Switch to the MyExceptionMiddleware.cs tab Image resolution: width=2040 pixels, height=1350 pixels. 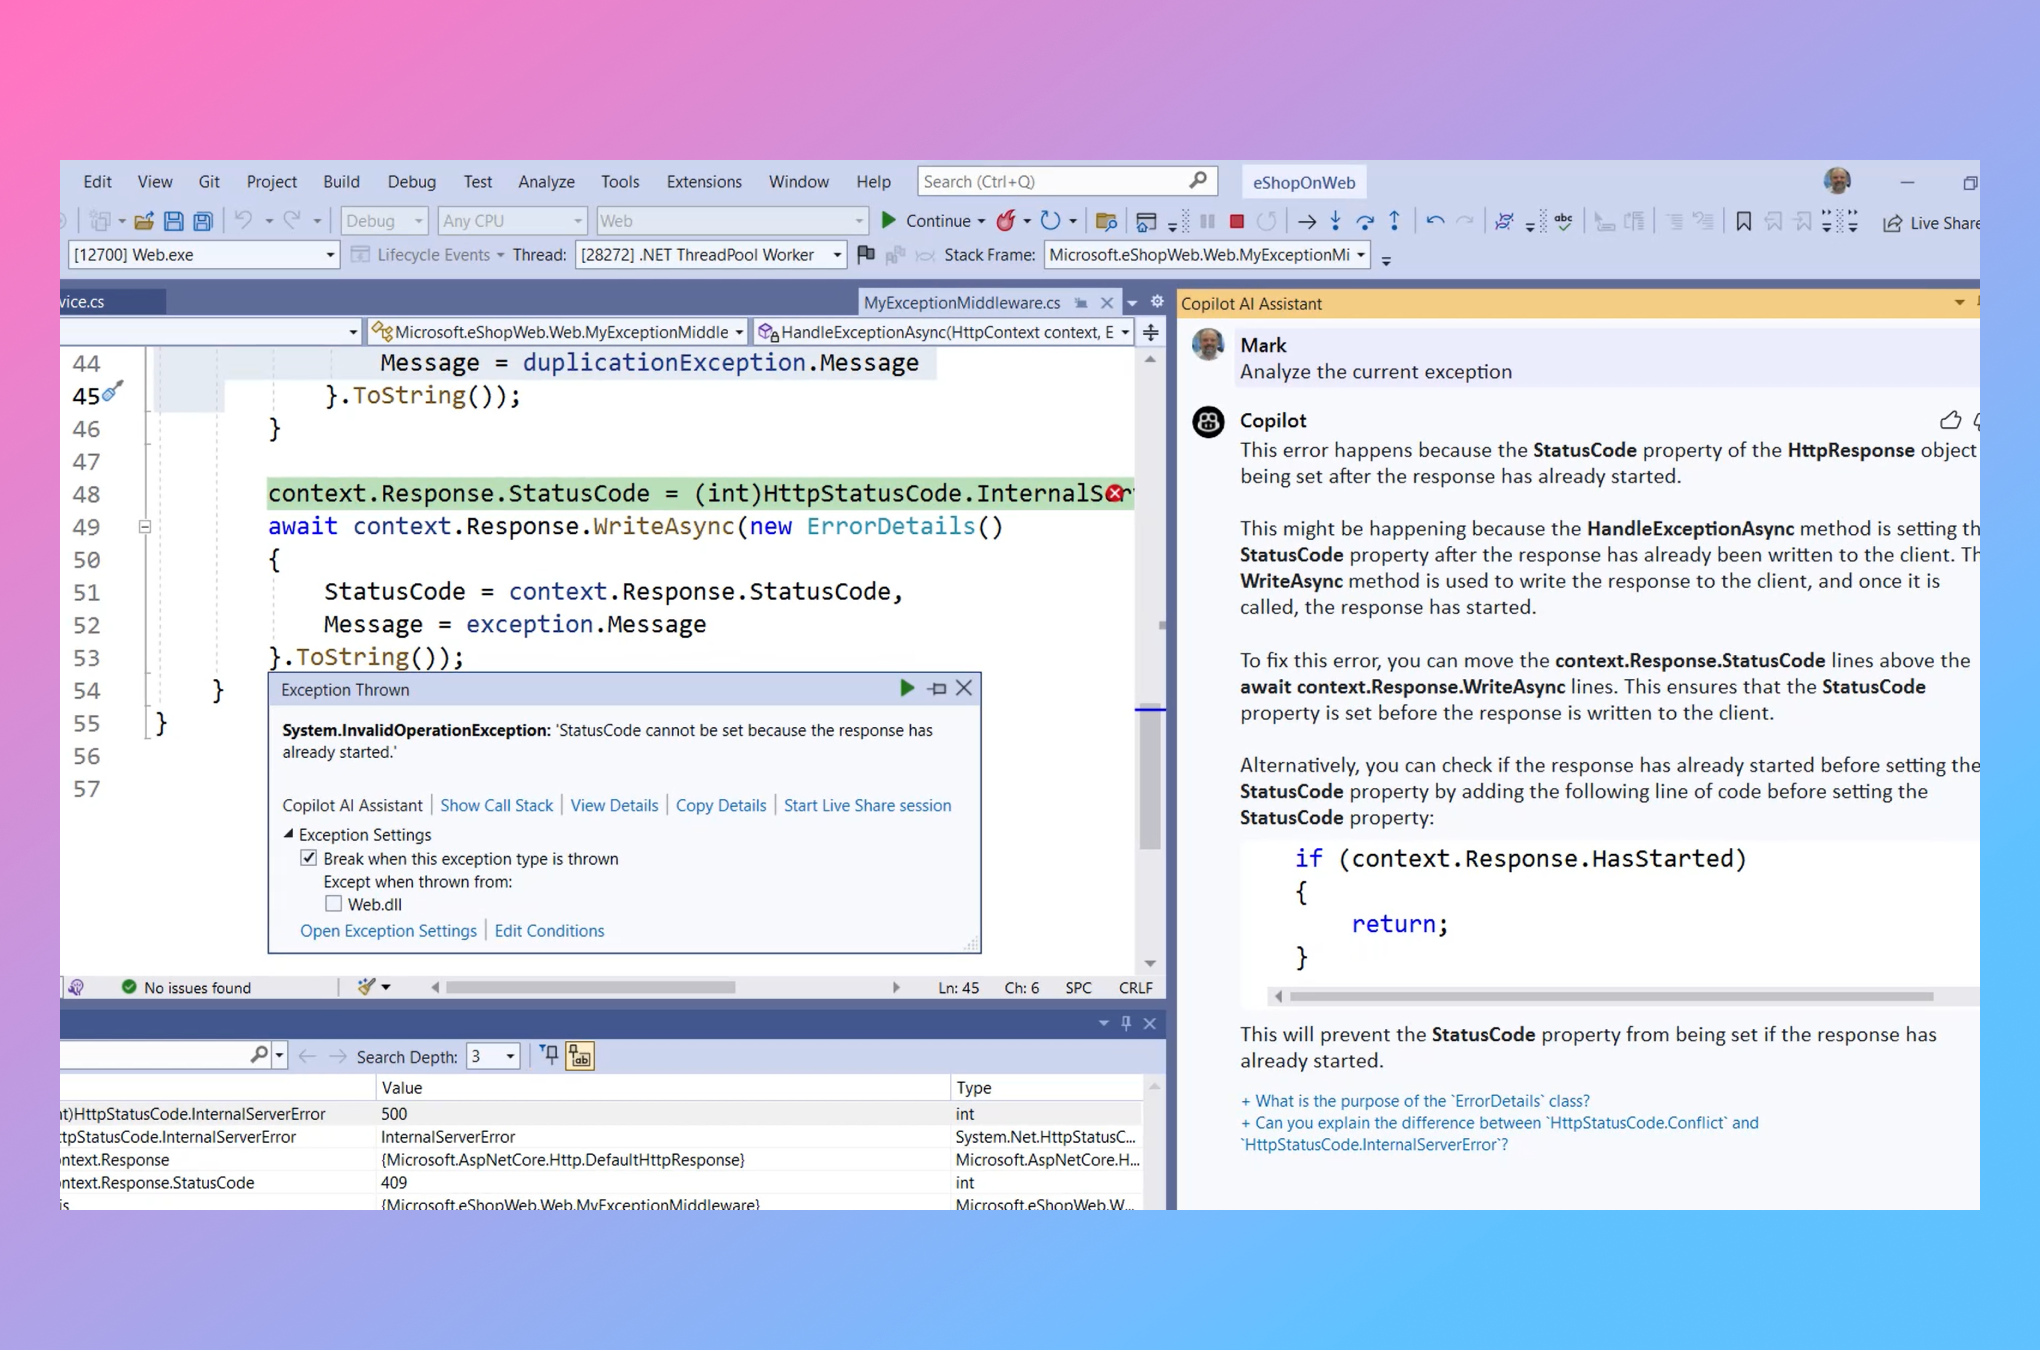[x=961, y=302]
